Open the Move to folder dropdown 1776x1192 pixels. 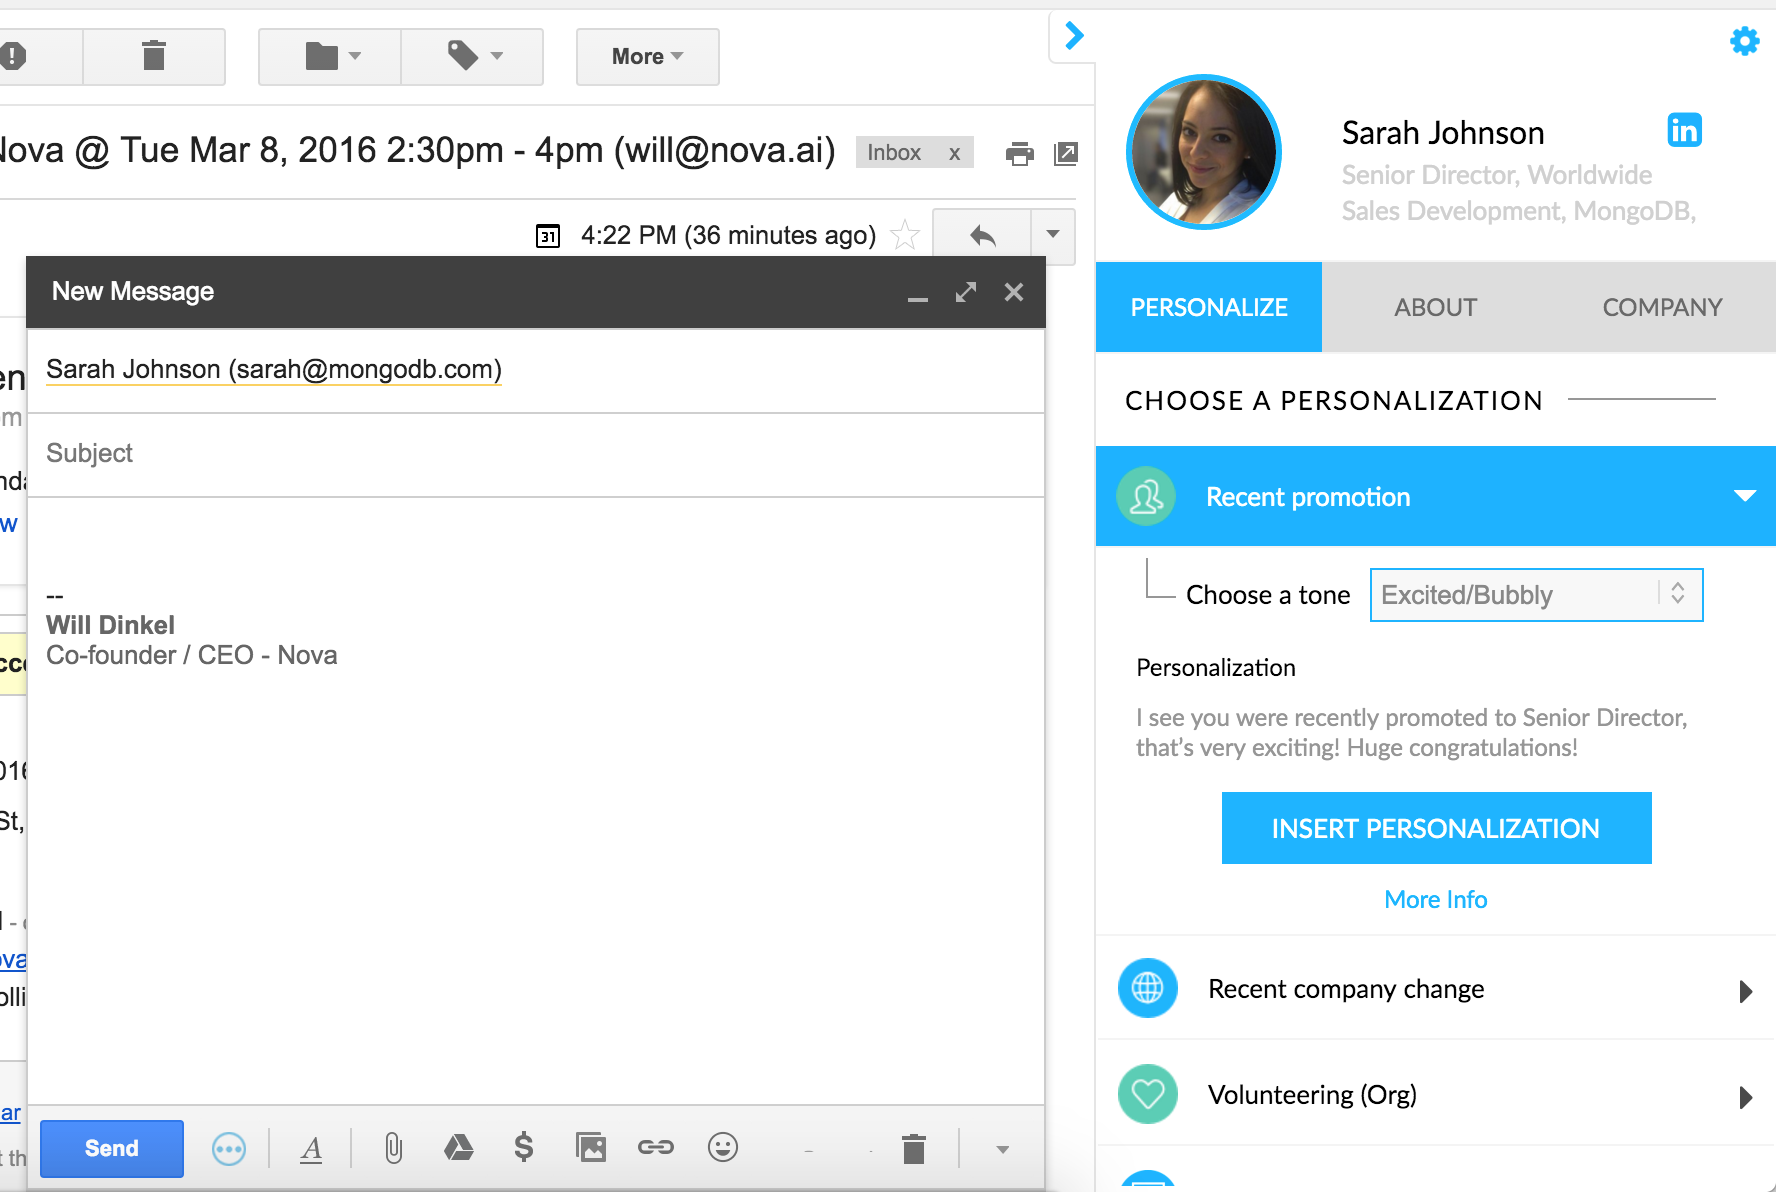pyautogui.click(x=330, y=56)
